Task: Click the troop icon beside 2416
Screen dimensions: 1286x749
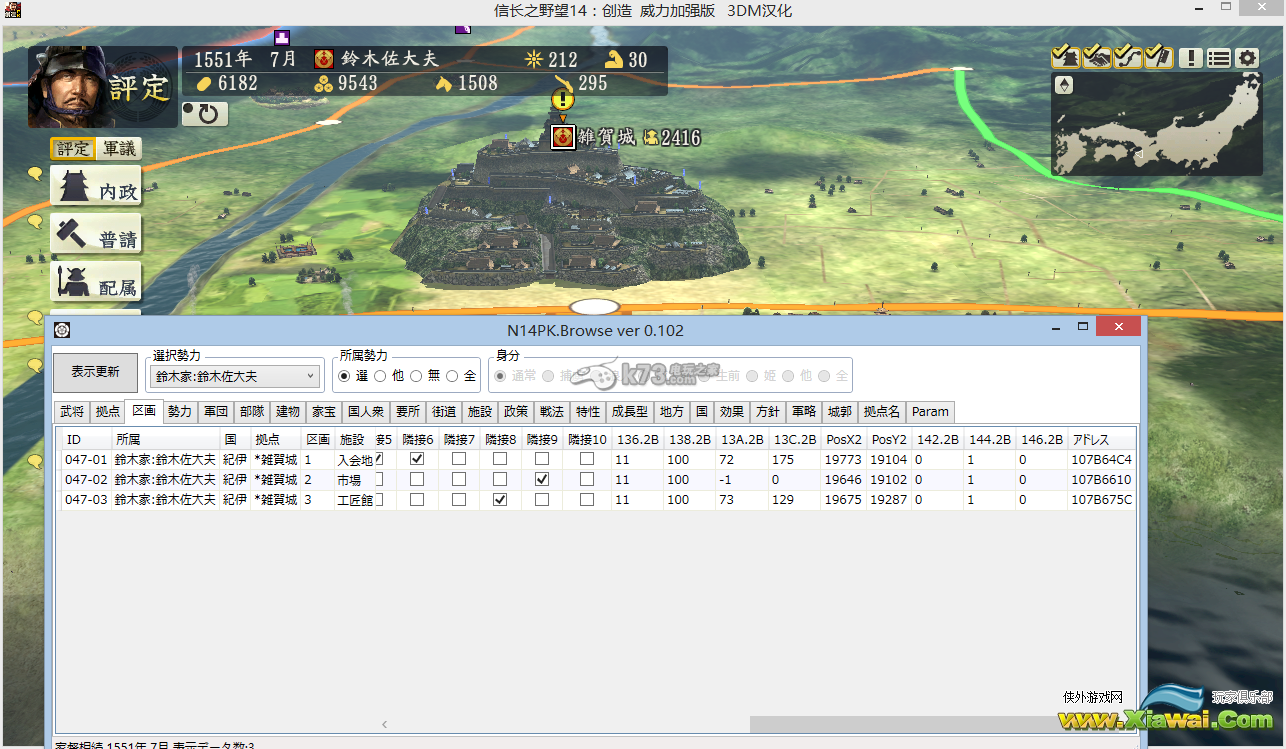Action: (x=650, y=138)
